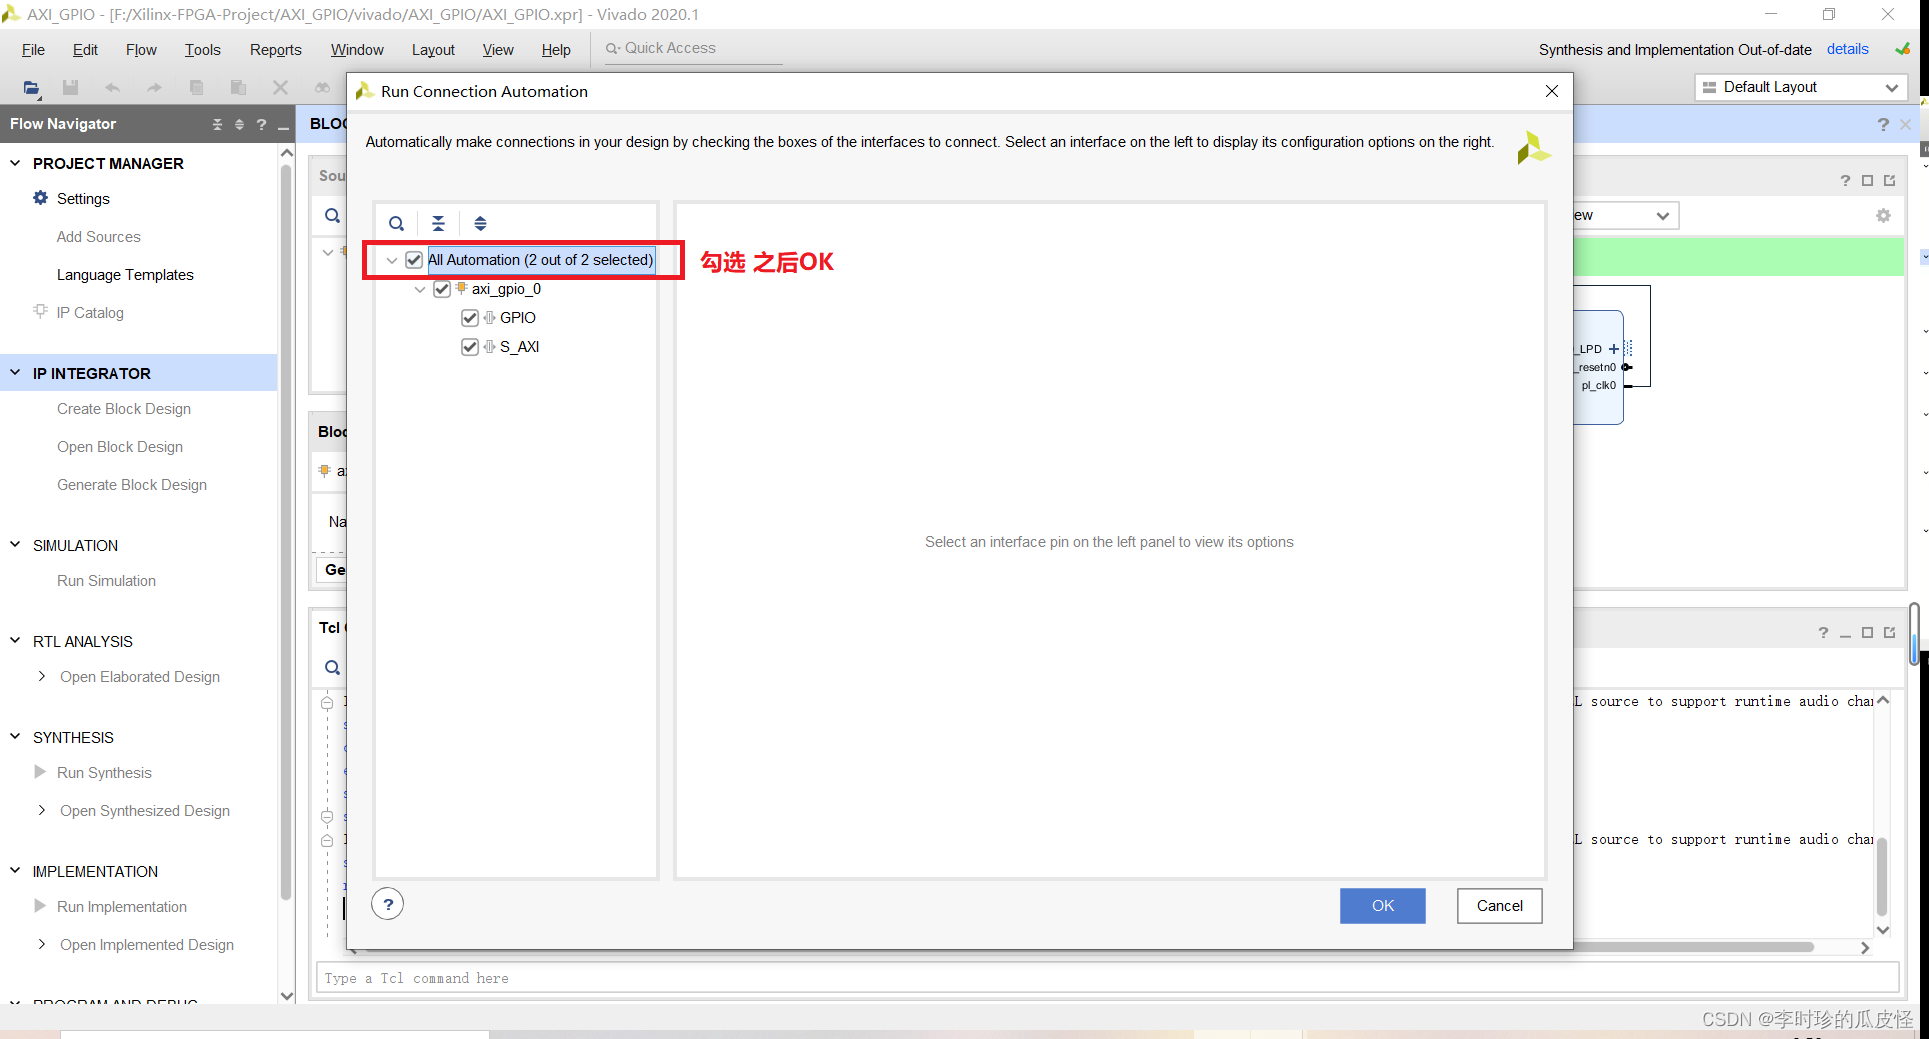The image size is (1929, 1039).
Task: Open the Edit menu
Action: [x=85, y=50]
